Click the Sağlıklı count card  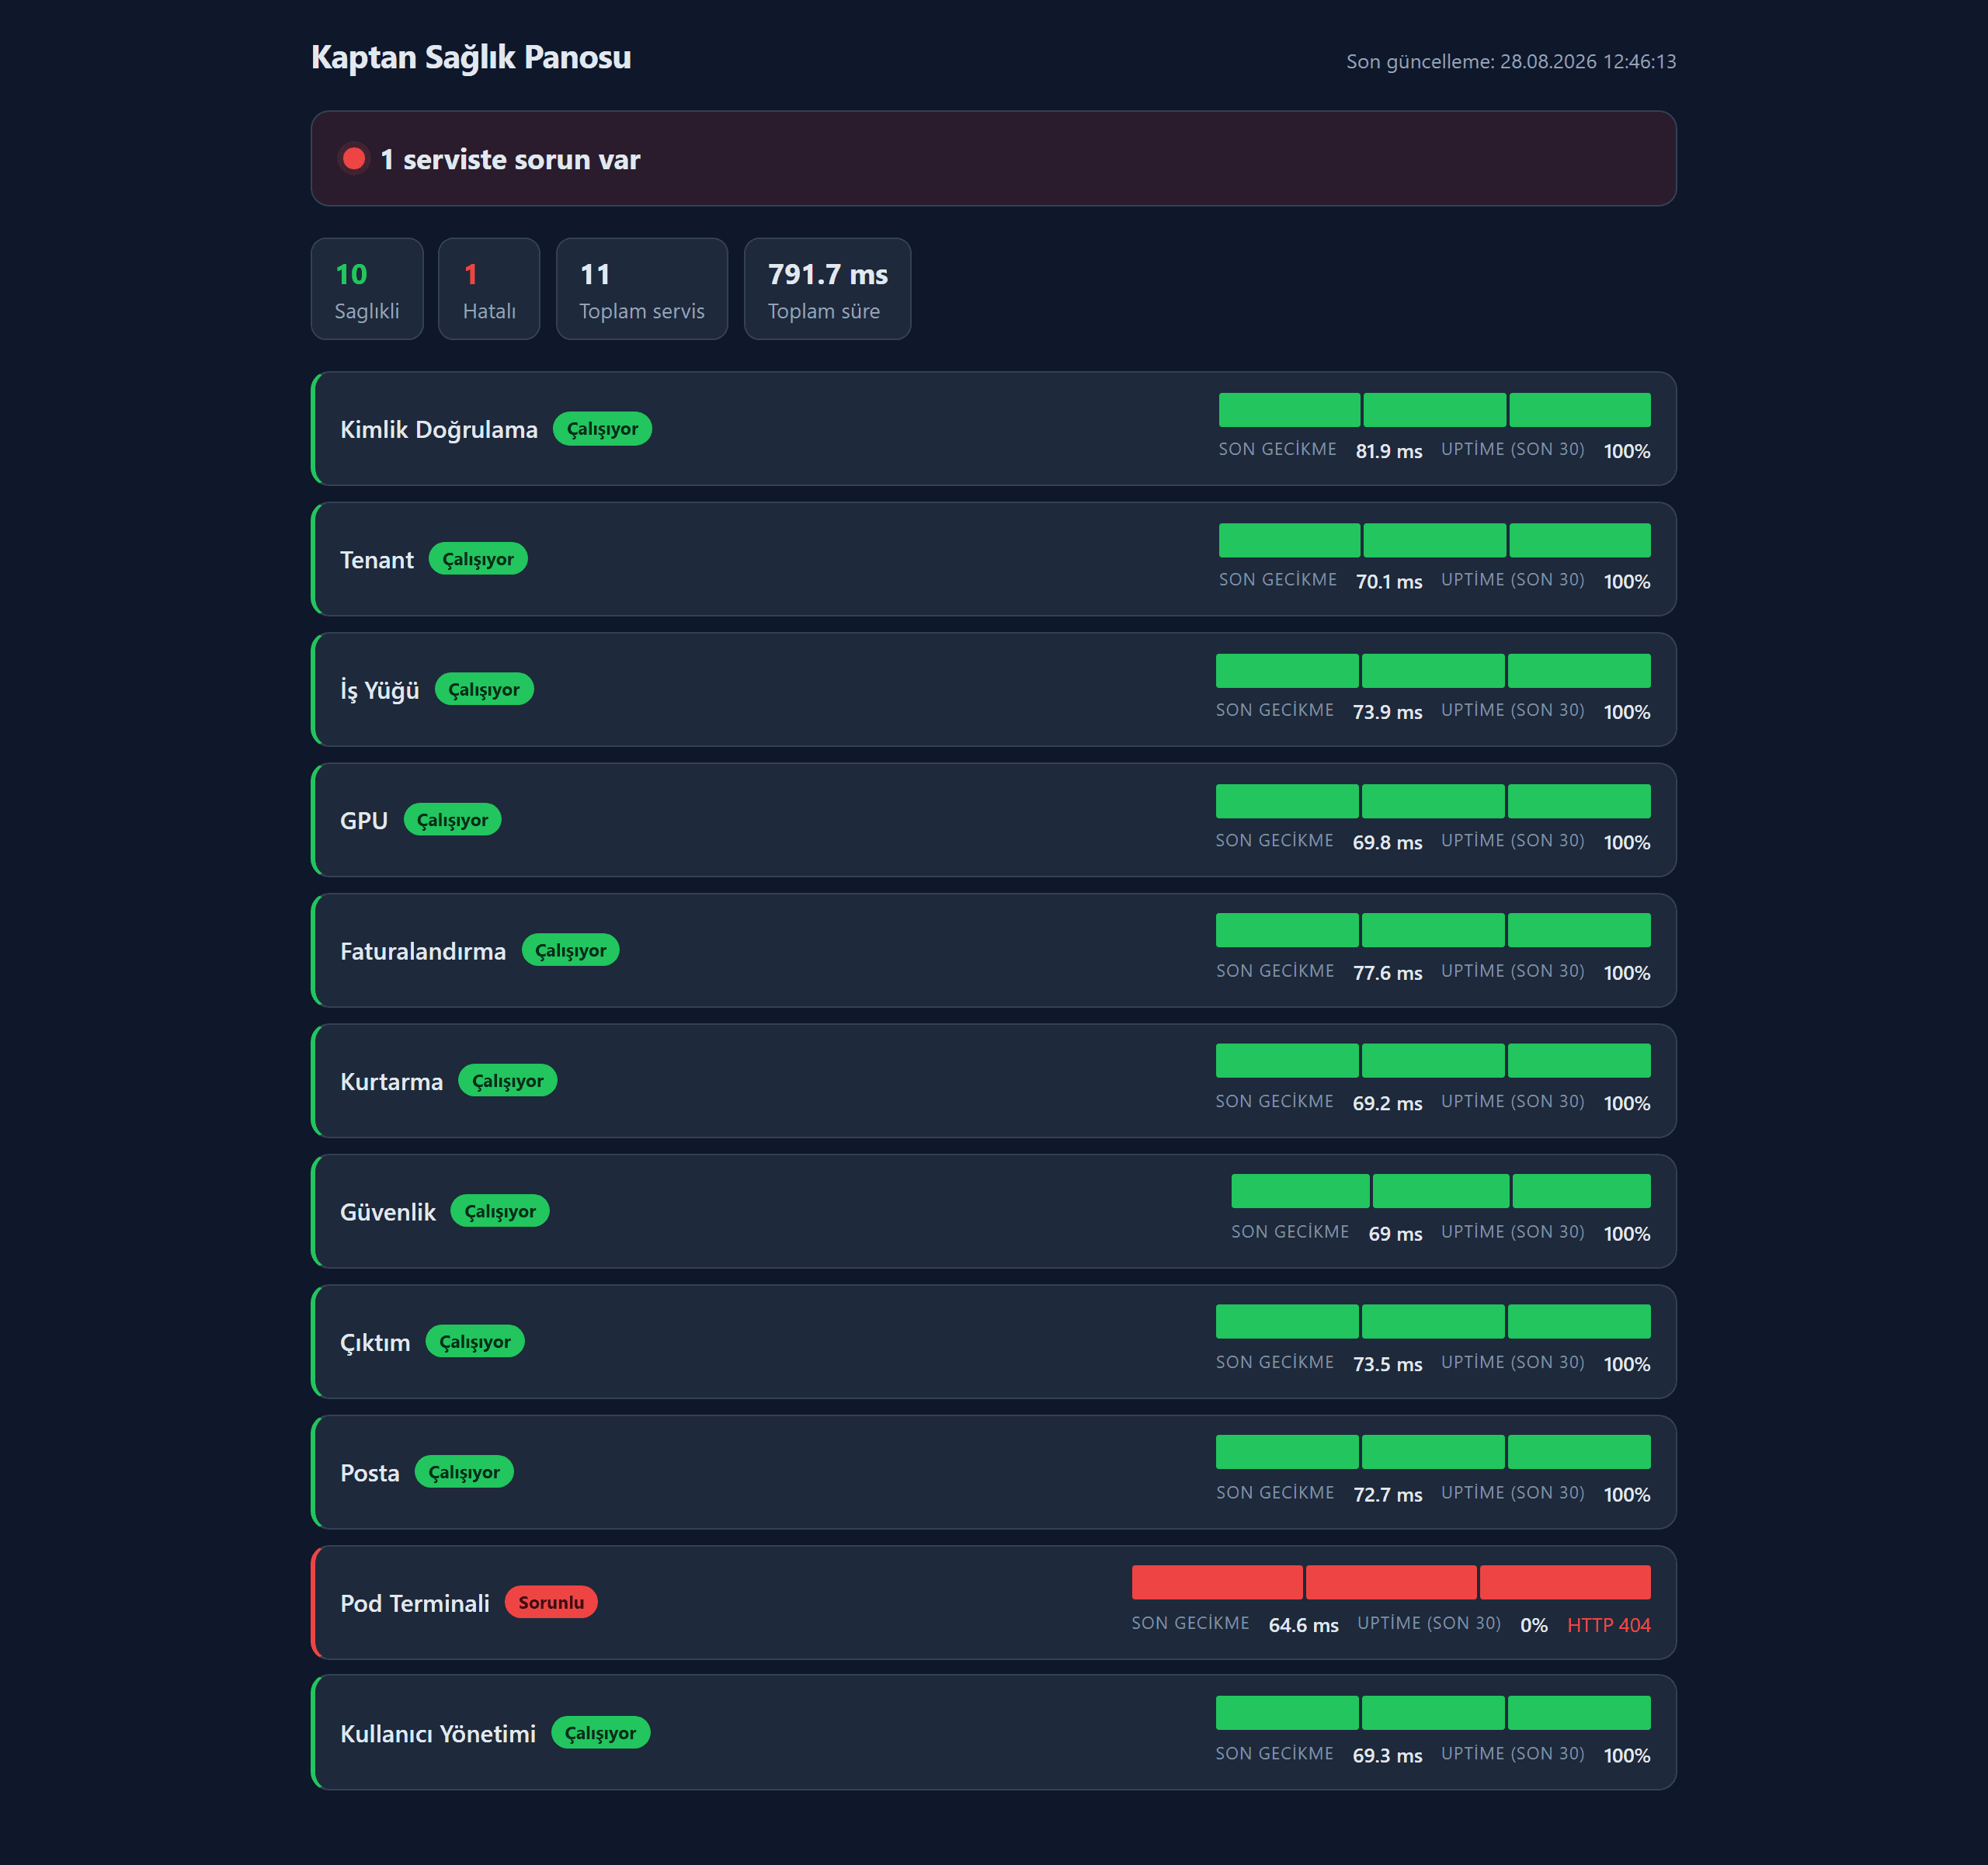367,289
